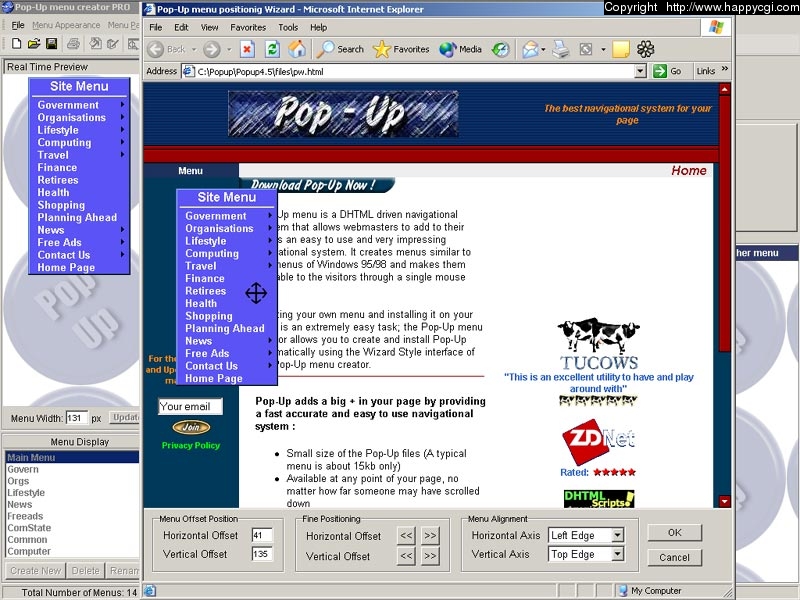Click the Your email input field
The width and height of the screenshot is (800, 600).
[190, 406]
